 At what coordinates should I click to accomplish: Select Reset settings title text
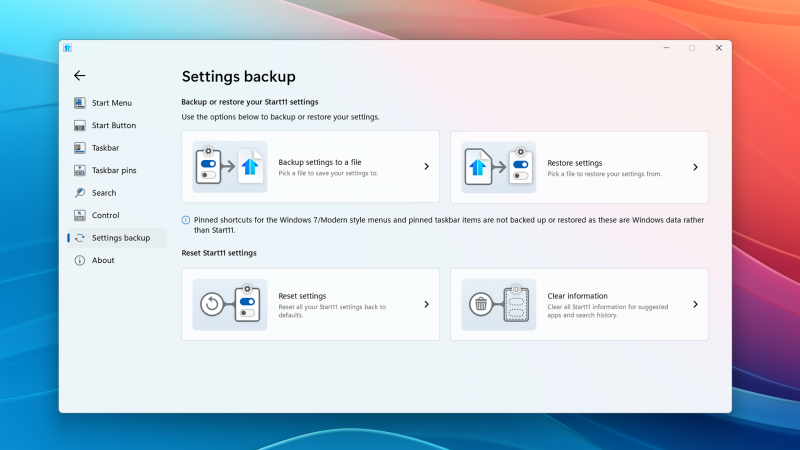[x=302, y=296]
